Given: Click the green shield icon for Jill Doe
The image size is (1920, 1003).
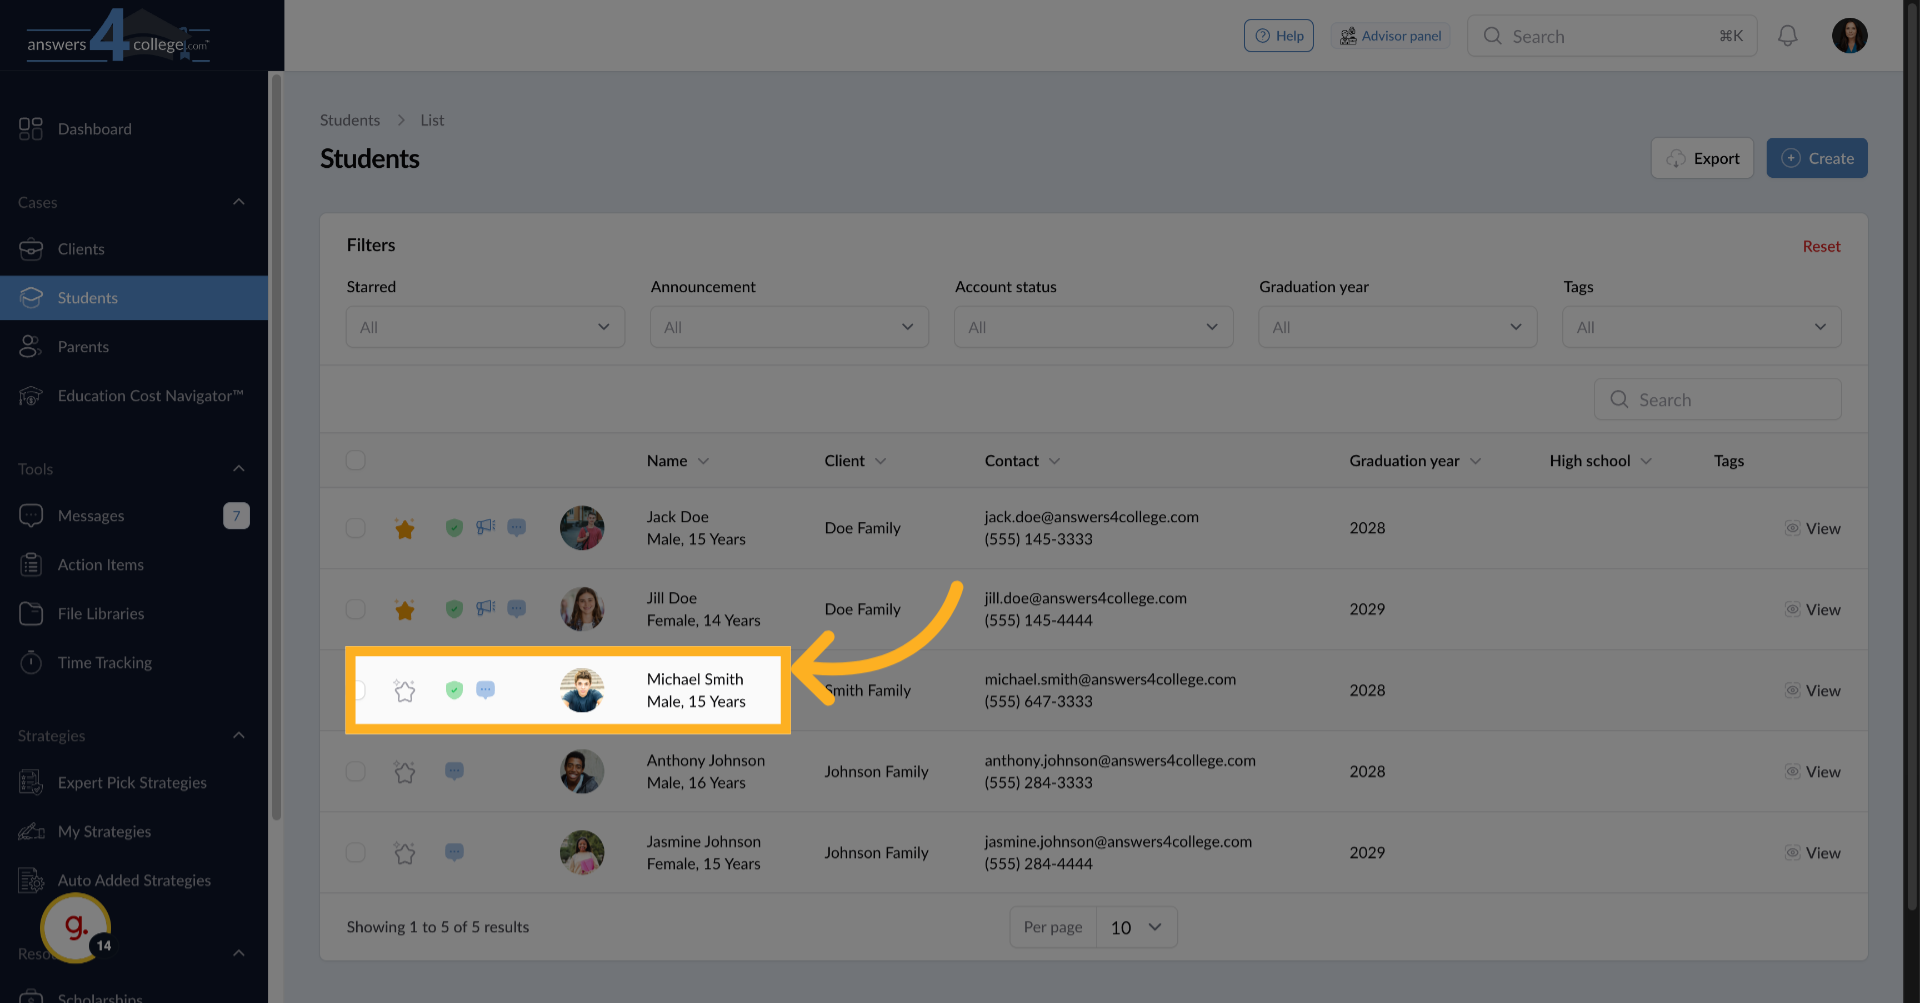Looking at the screenshot, I should tap(454, 609).
